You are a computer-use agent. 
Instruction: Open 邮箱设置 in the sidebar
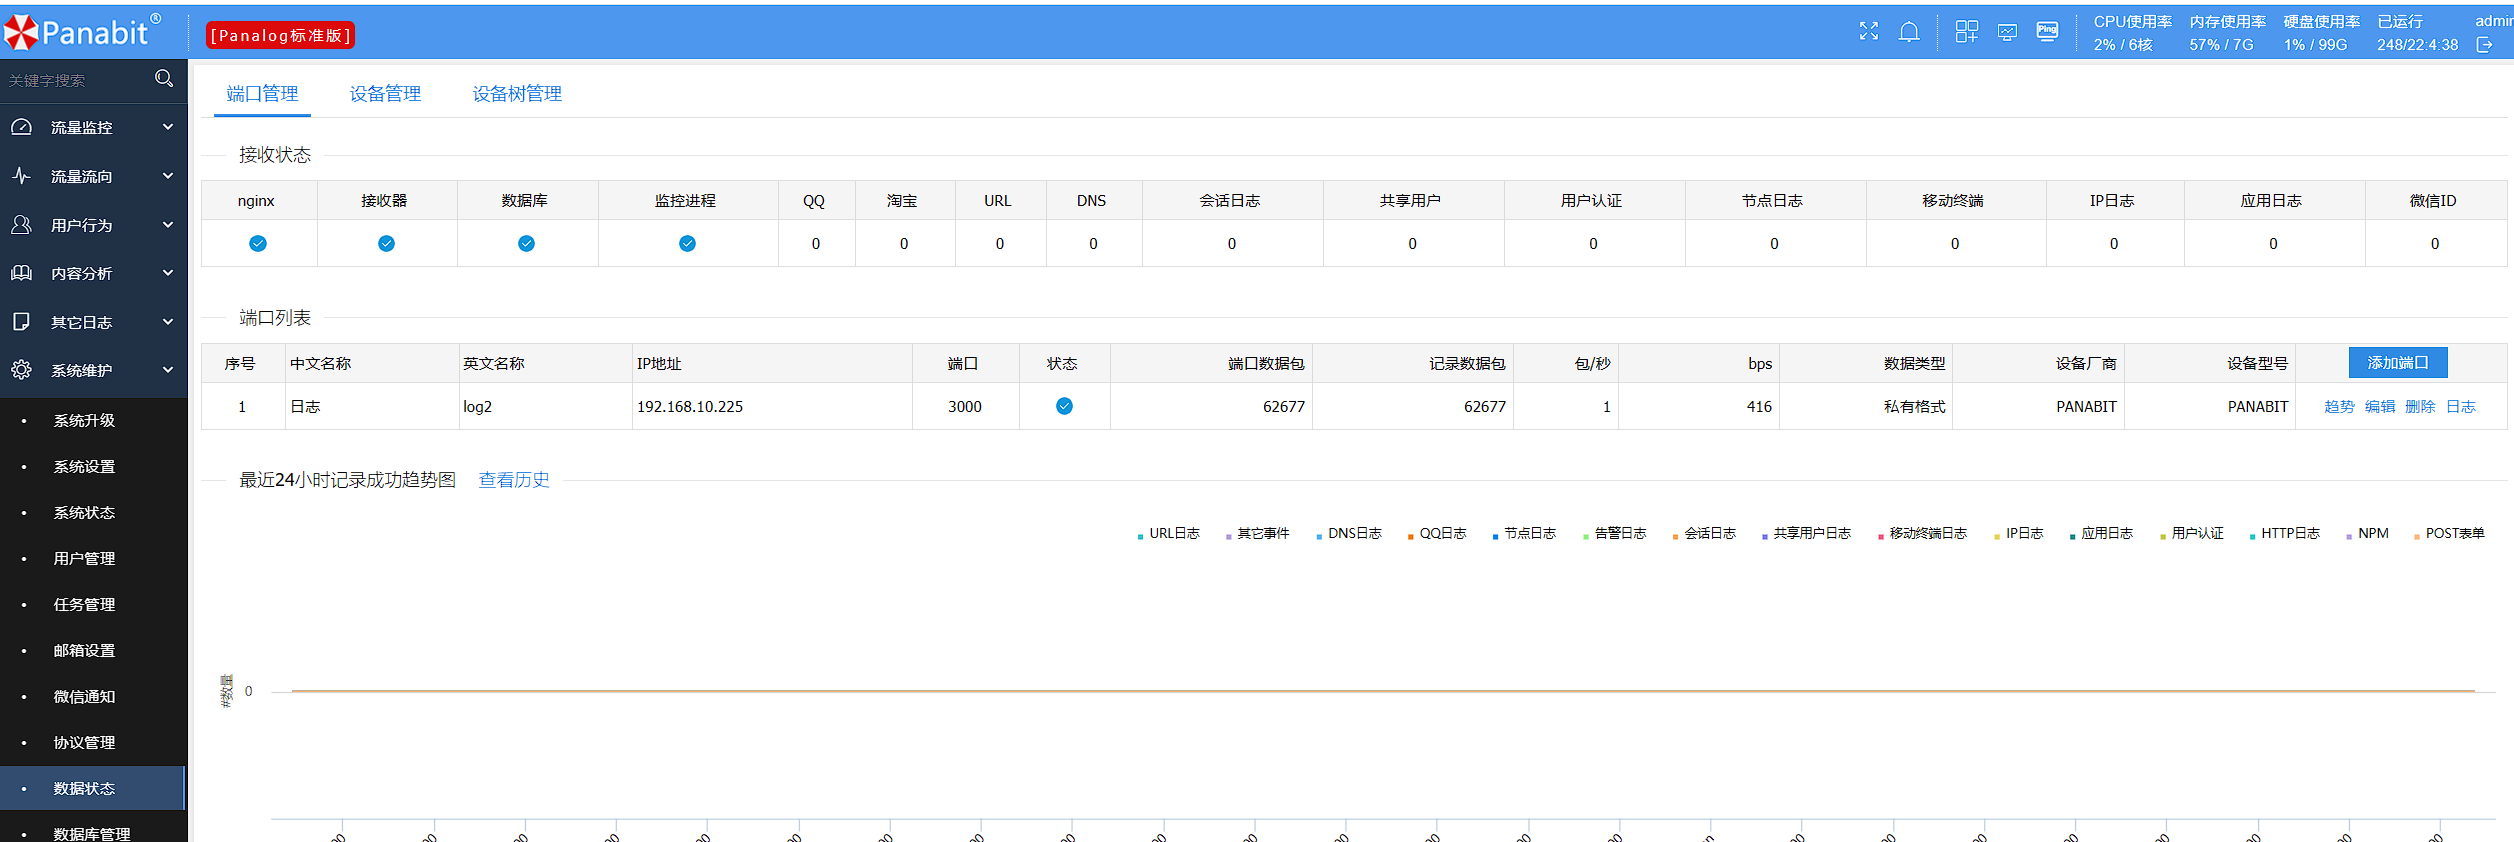[84, 650]
